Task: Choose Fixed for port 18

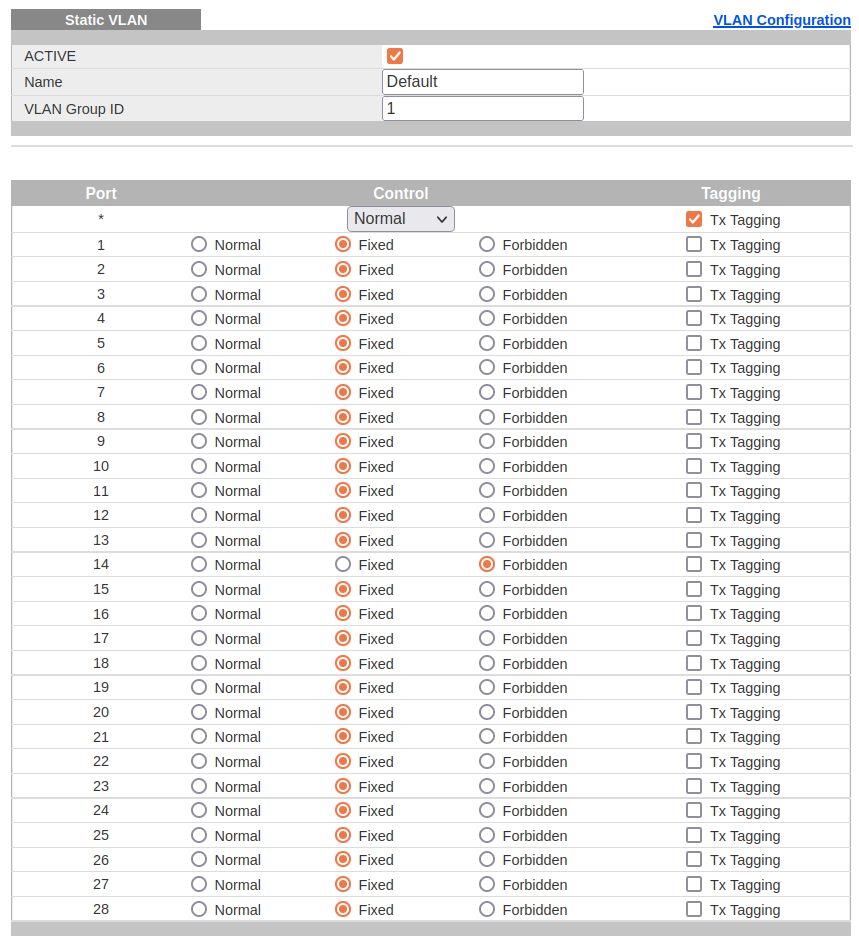Action: click(x=343, y=663)
